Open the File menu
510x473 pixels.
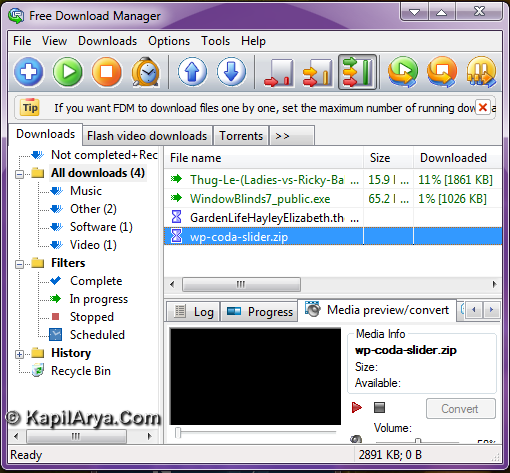coord(22,41)
